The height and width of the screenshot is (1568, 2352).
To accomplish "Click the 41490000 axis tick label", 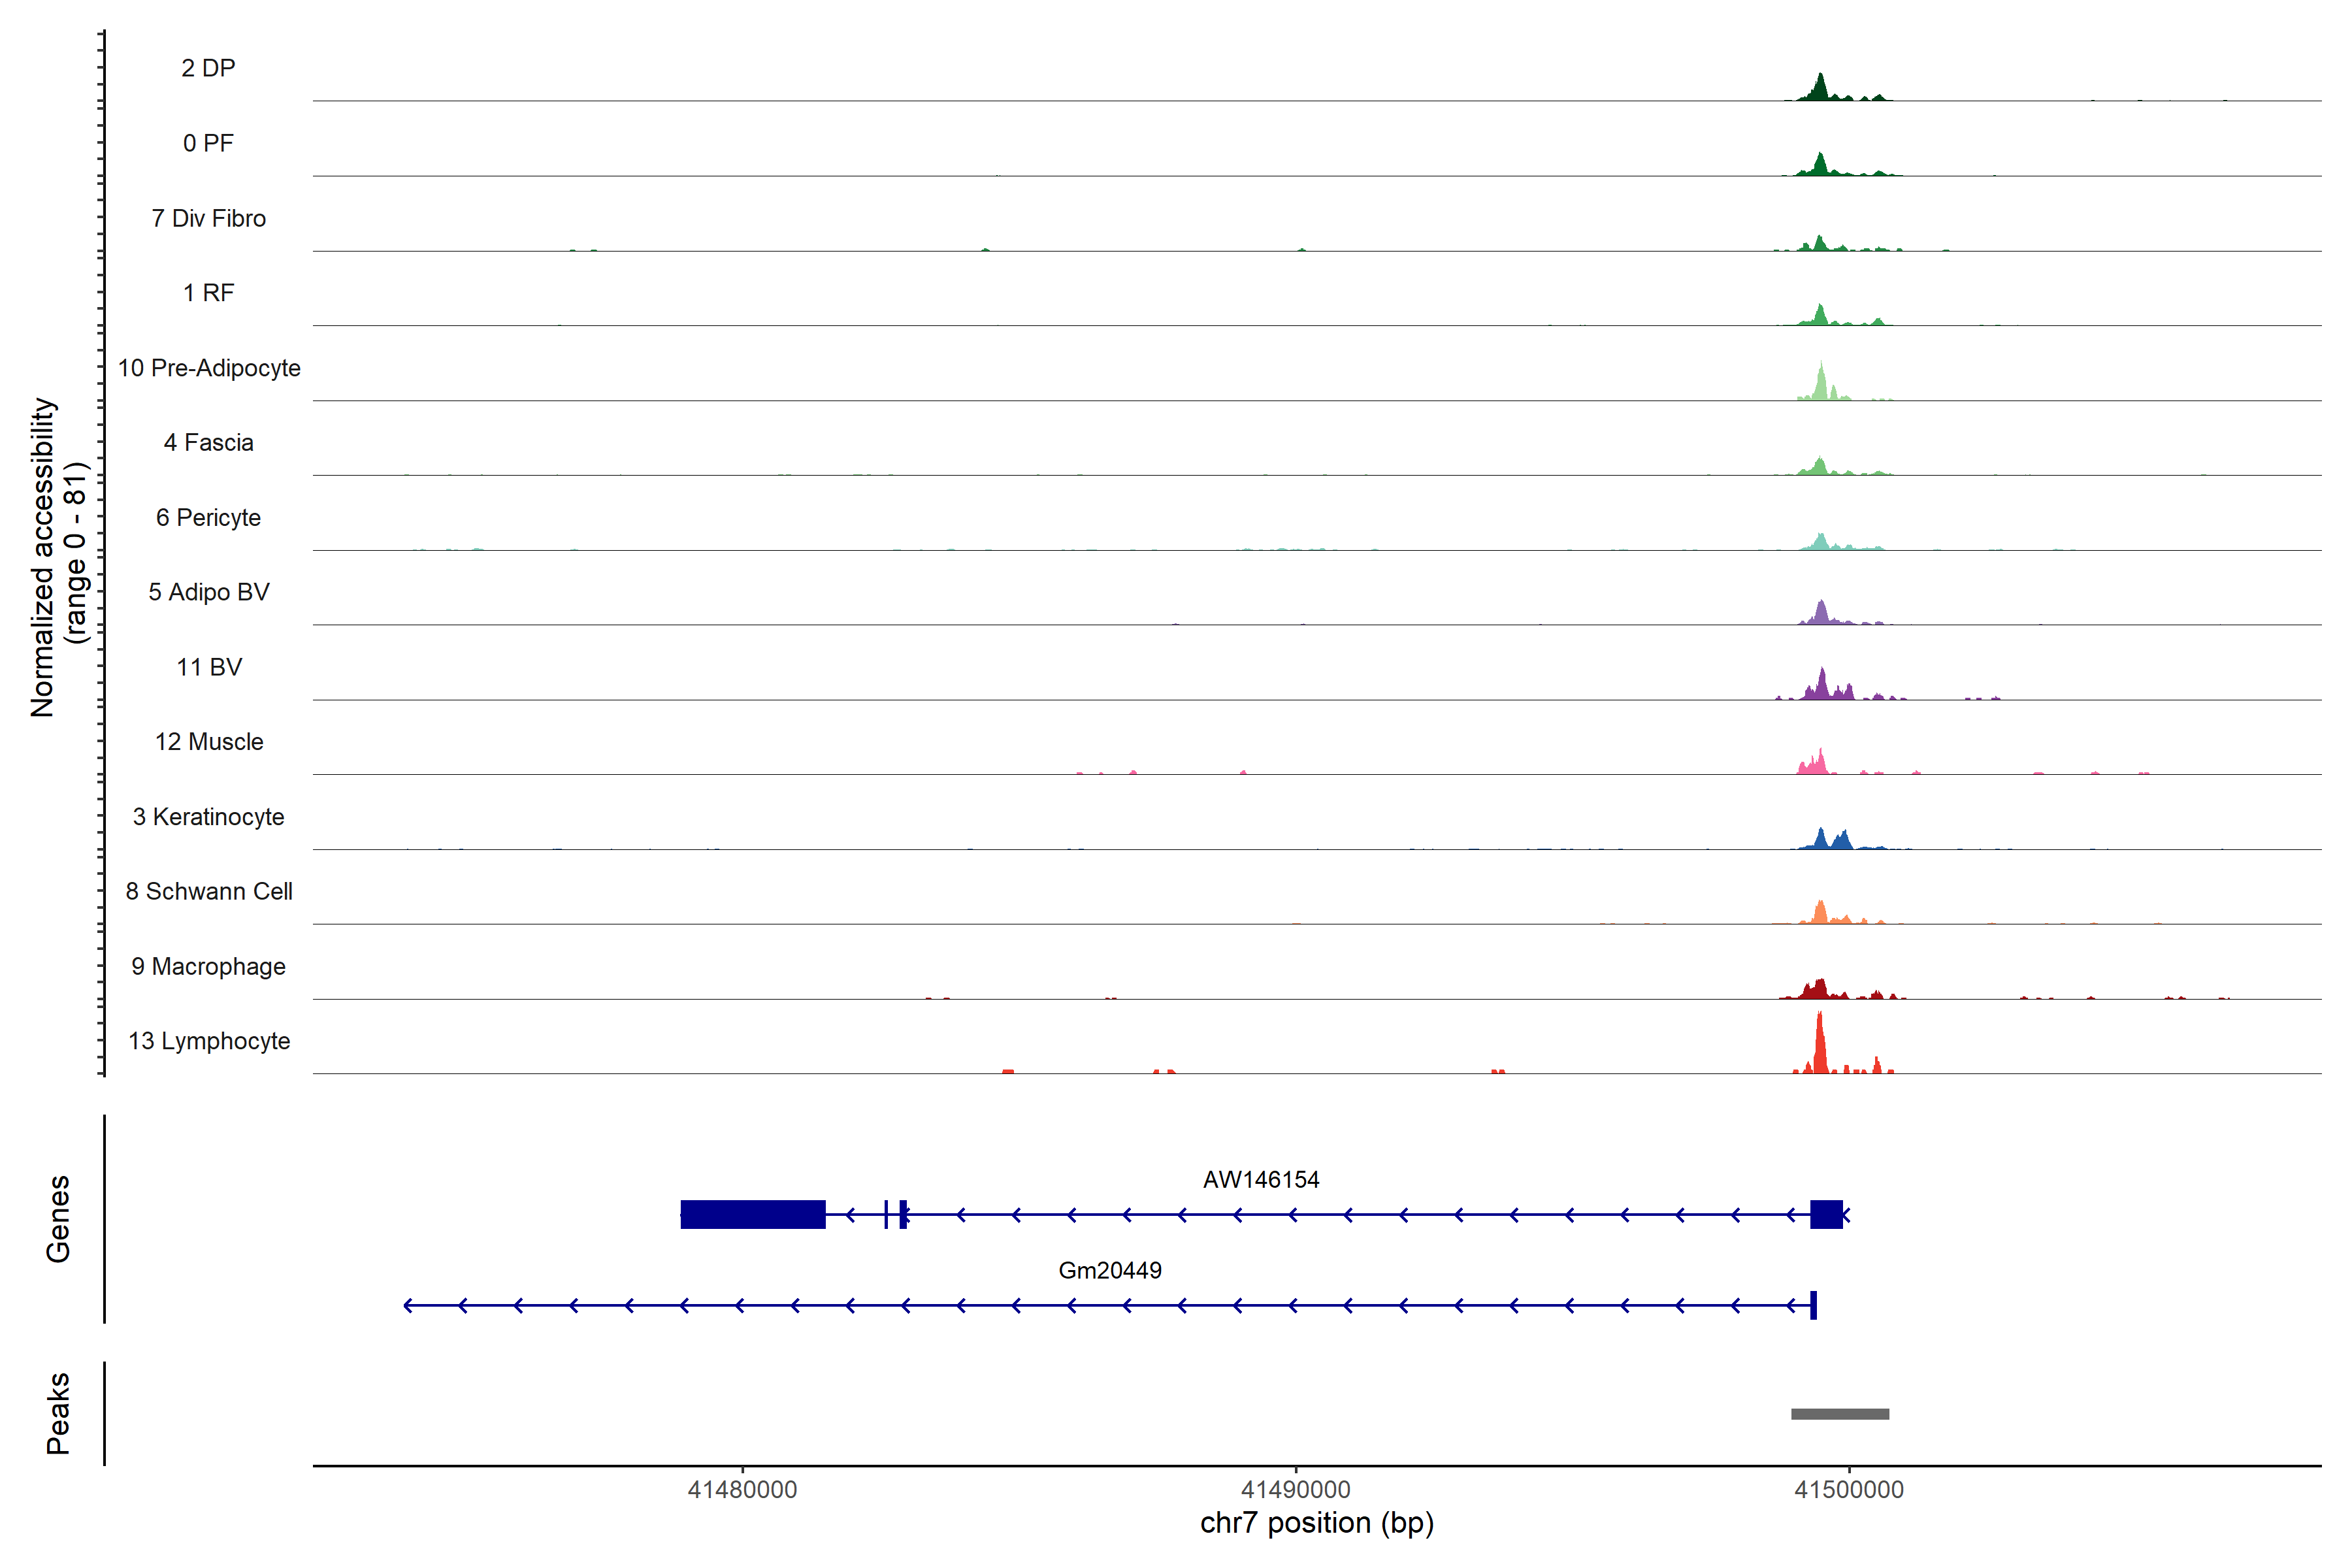I will coord(1295,1490).
